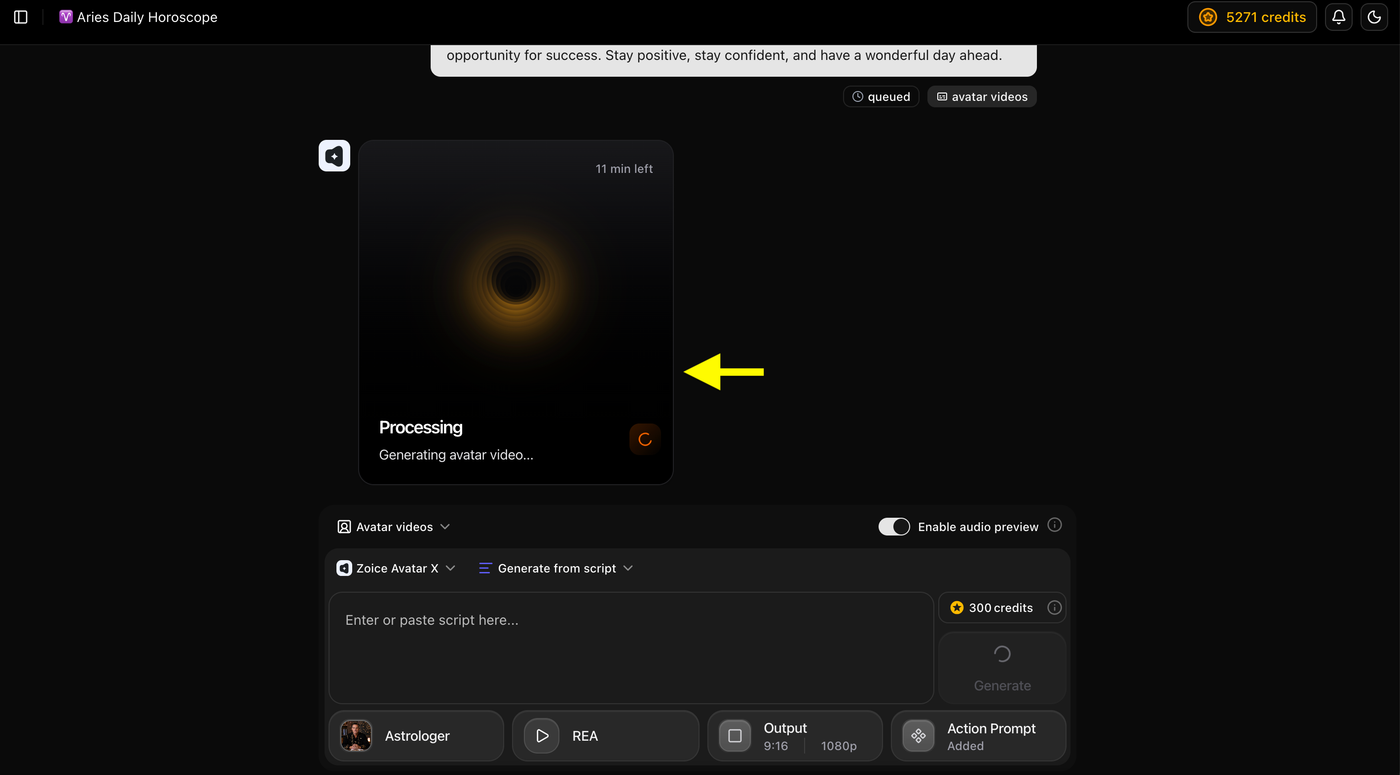Click the REA voice play icon
The width and height of the screenshot is (1400, 775).
click(542, 736)
